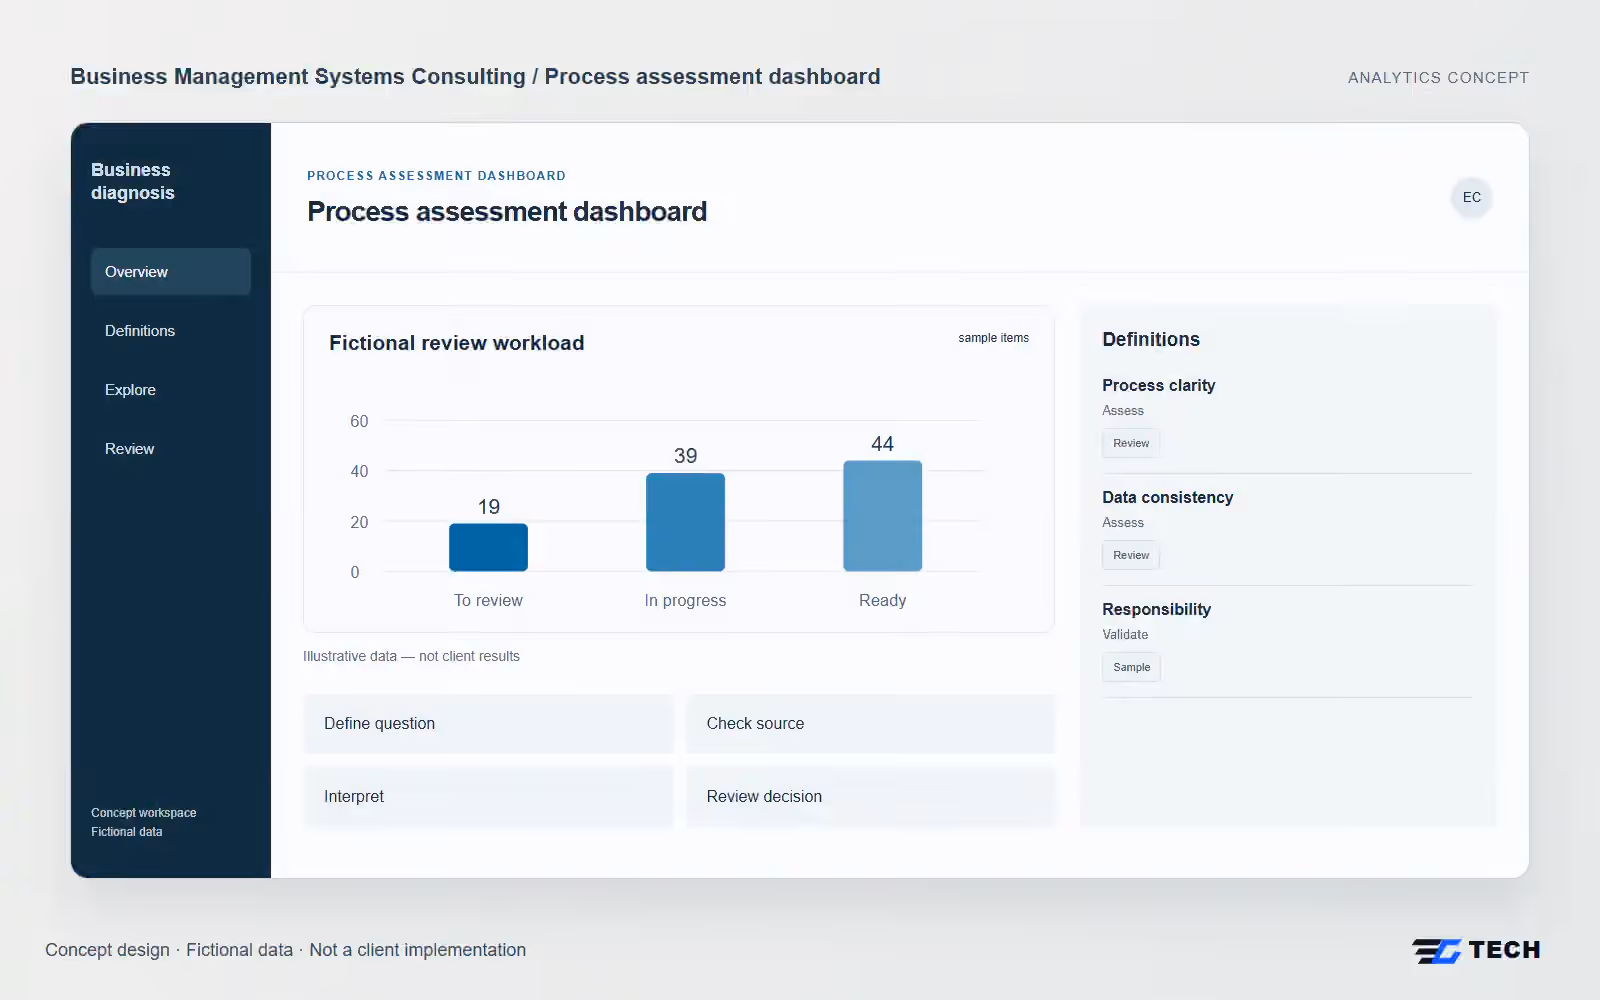
Task: Open the Interpret card
Action: pos(488,797)
